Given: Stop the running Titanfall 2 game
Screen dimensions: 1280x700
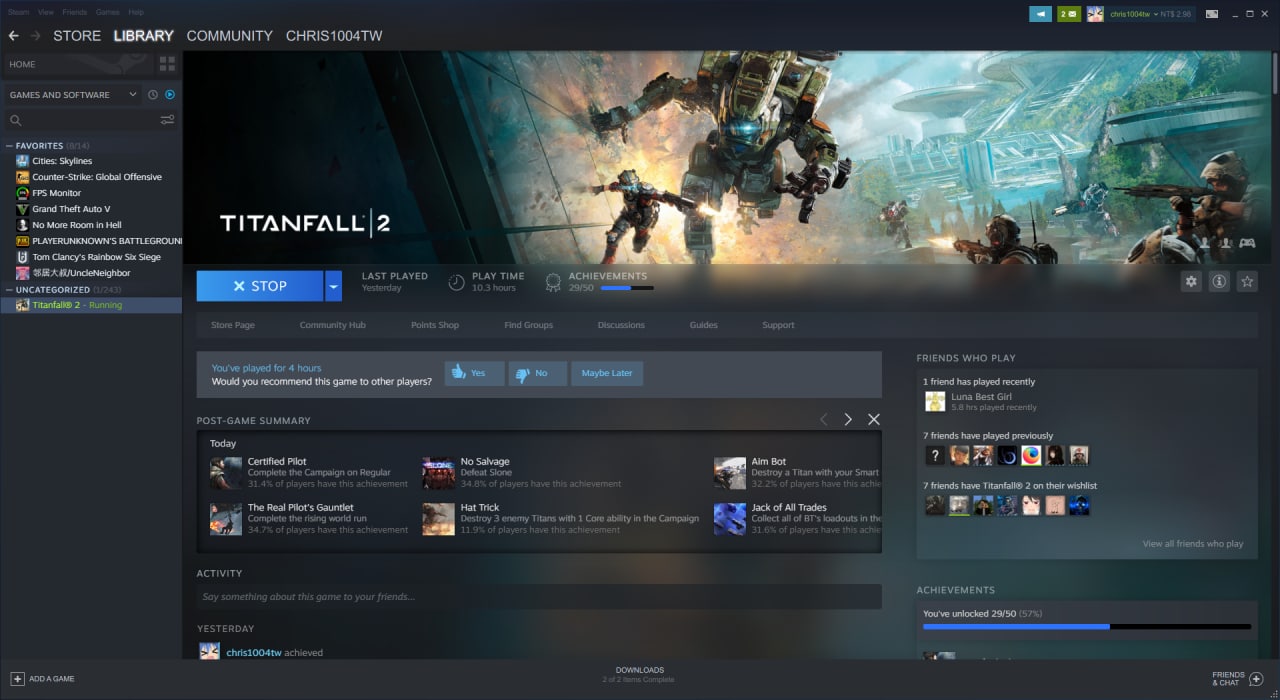Looking at the screenshot, I should pyautogui.click(x=260, y=286).
